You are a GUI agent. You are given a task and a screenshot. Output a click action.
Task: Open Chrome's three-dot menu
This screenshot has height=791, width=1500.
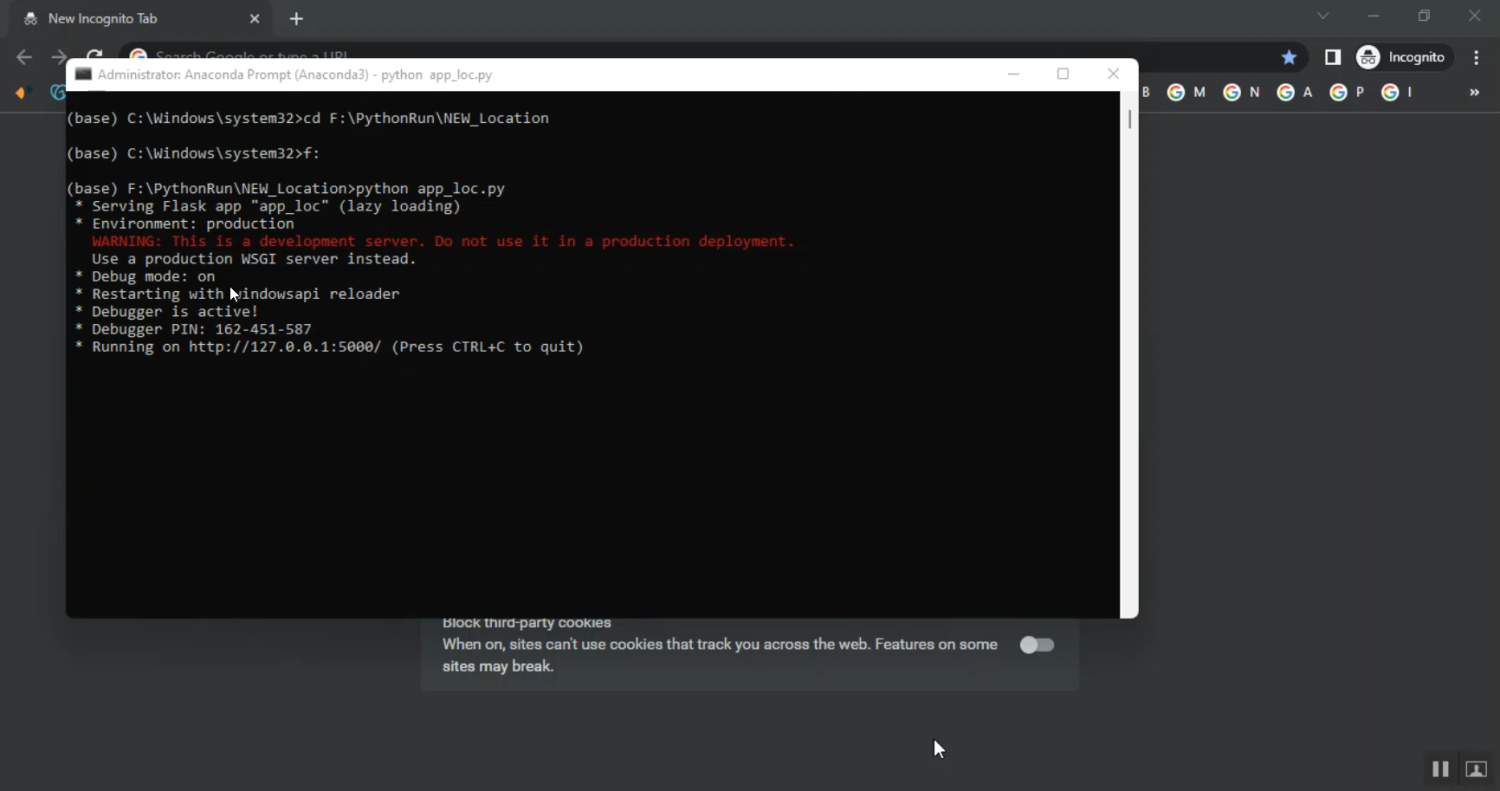pyautogui.click(x=1476, y=57)
